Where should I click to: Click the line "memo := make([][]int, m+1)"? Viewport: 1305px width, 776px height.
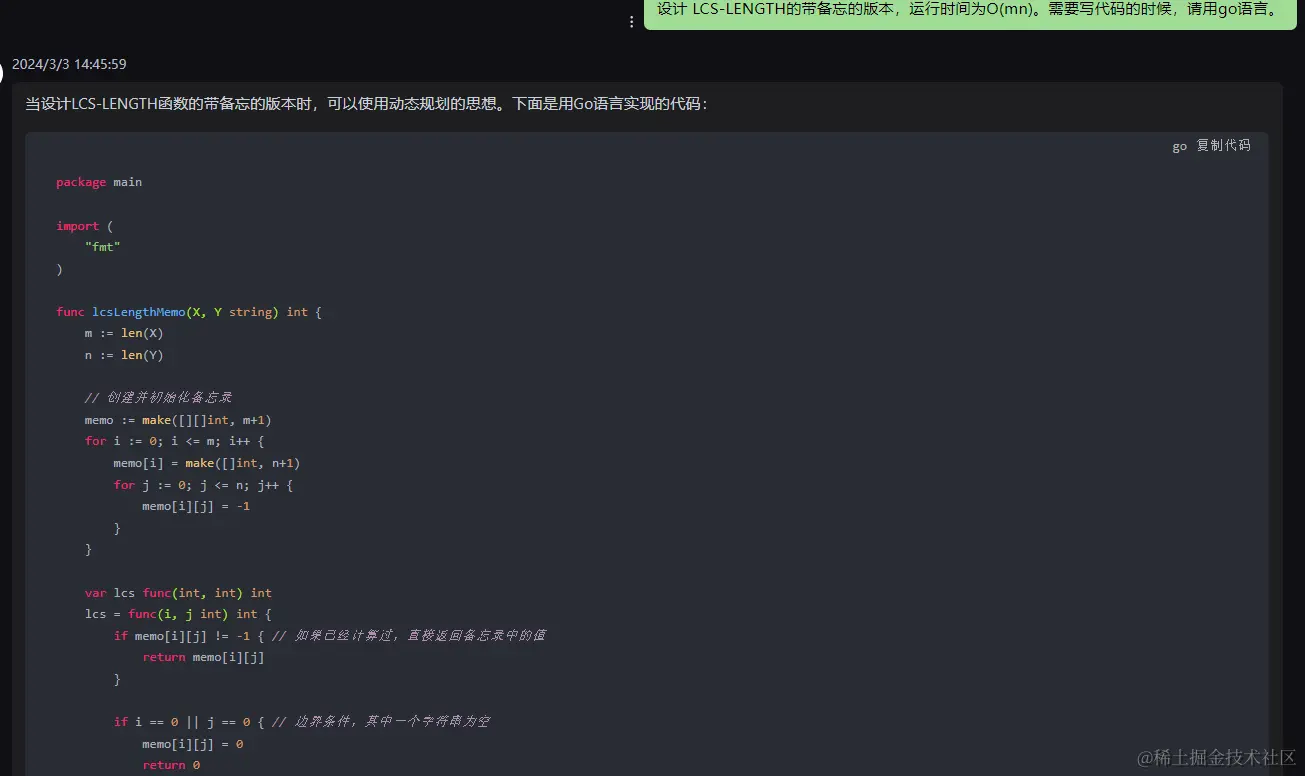pyautogui.click(x=178, y=420)
